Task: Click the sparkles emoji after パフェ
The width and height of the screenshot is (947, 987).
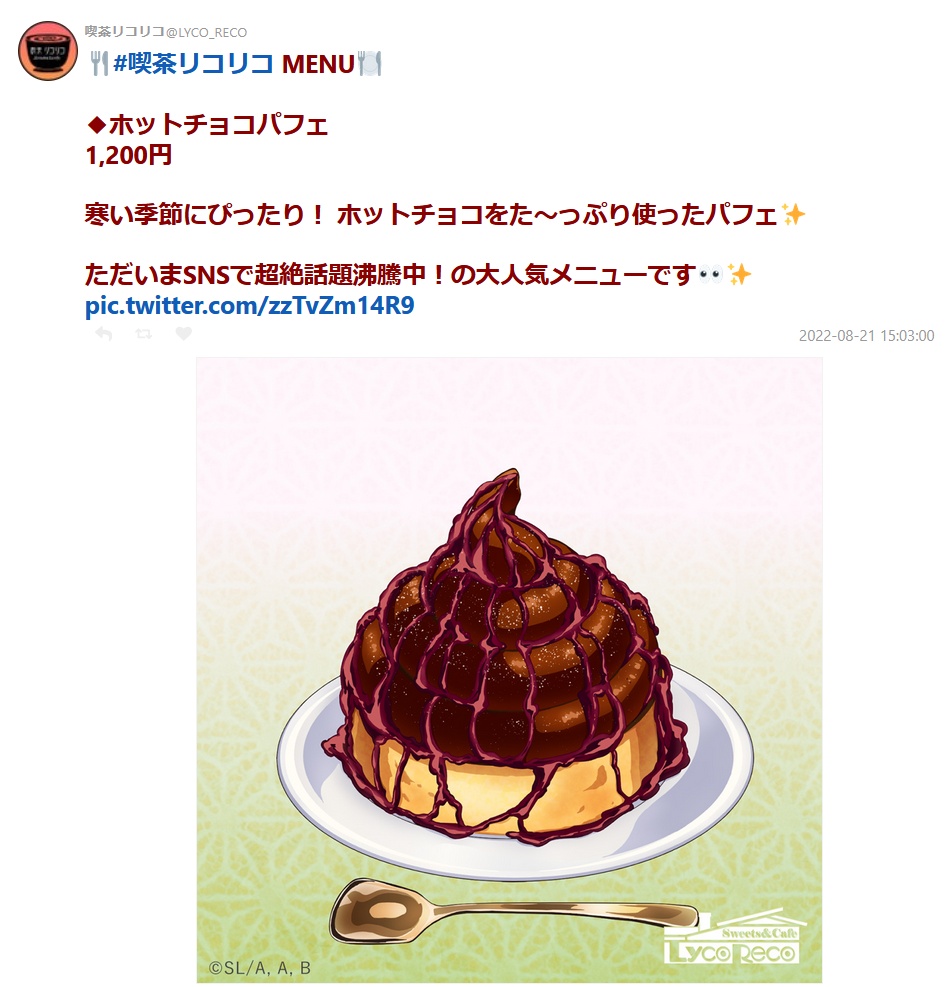Action: click(793, 215)
